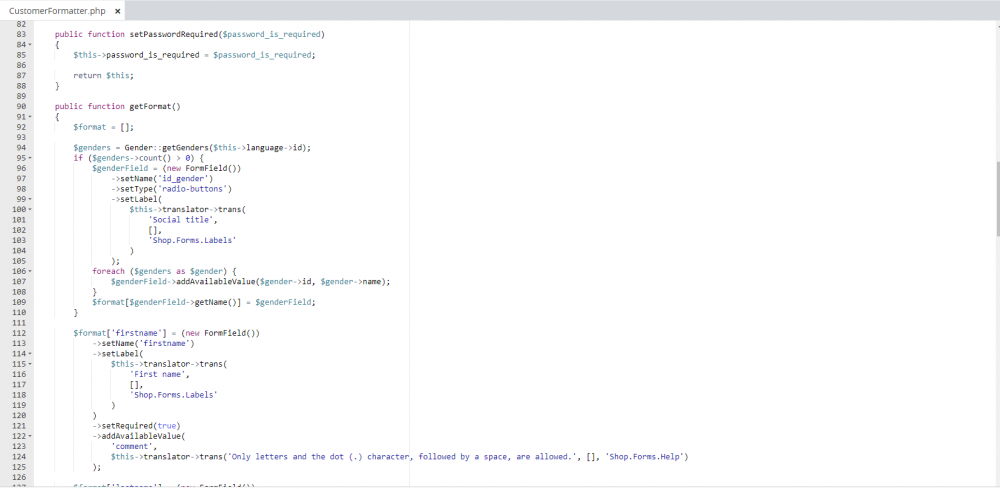This screenshot has height=489, width=1000.
Task: Collapse the if block fold at line 95
Action: 30,158
